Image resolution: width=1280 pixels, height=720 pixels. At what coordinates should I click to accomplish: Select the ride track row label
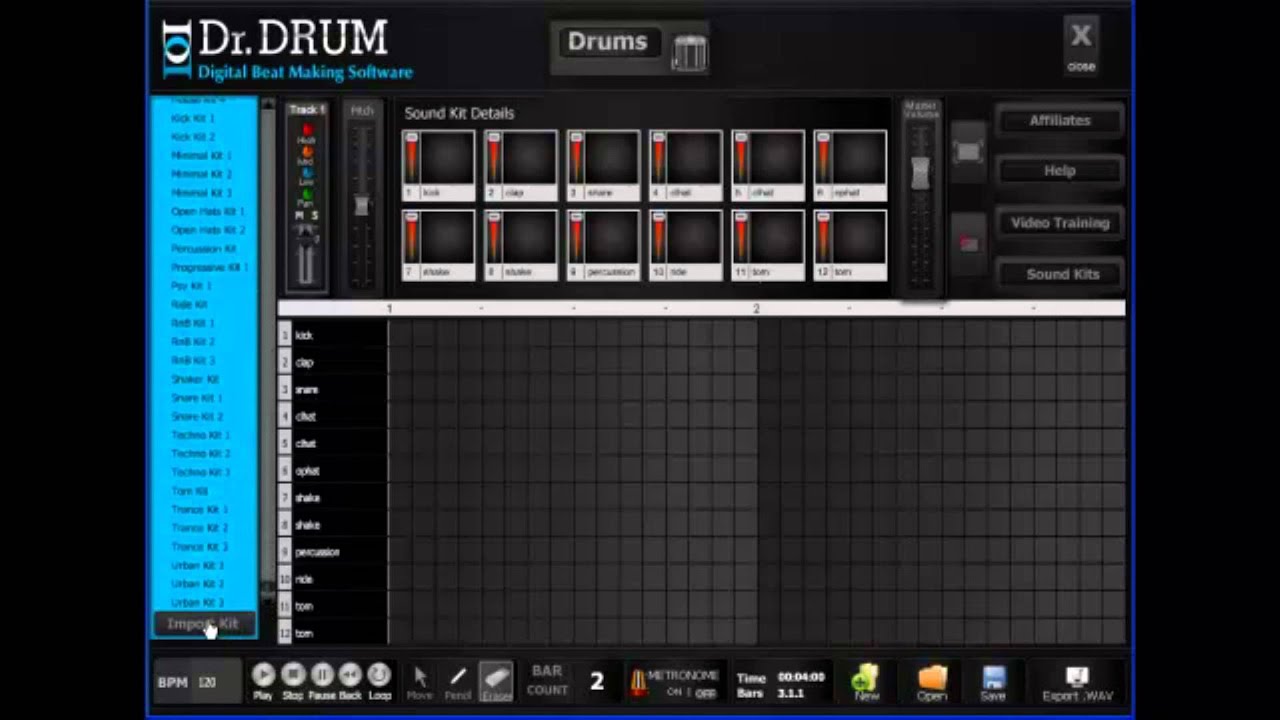334,579
